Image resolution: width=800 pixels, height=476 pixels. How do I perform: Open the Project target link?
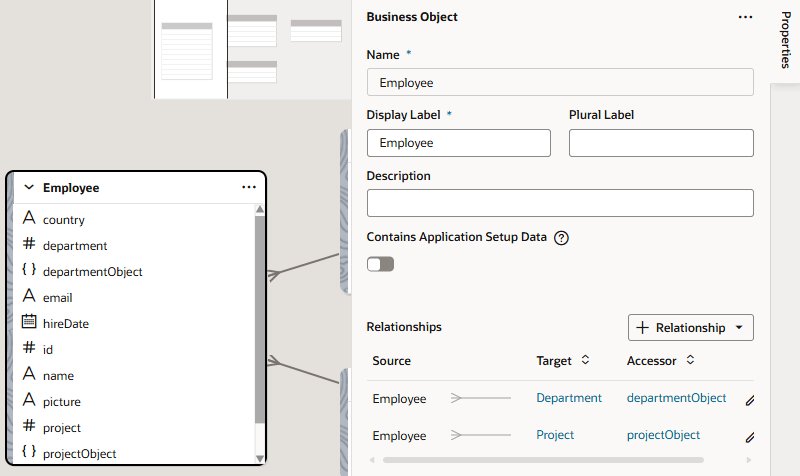tap(555, 435)
